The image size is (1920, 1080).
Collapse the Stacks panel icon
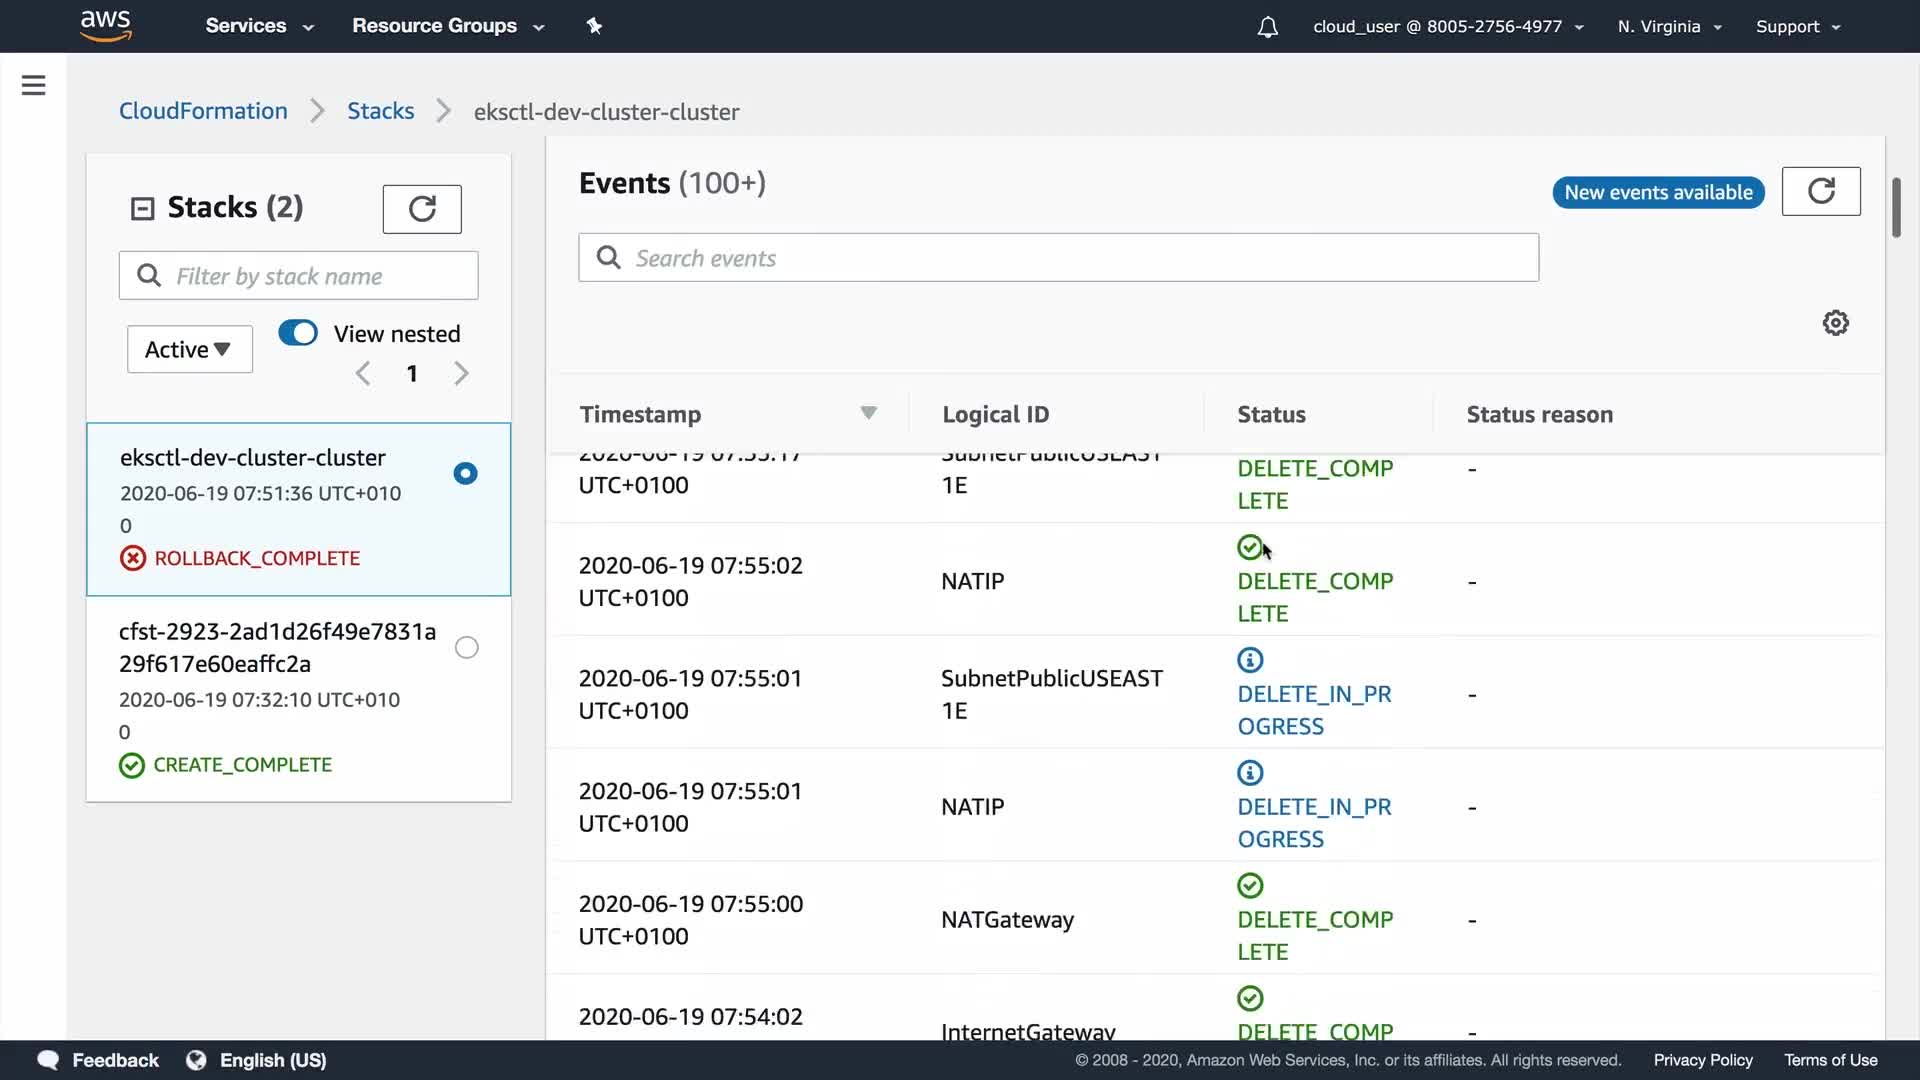[142, 208]
